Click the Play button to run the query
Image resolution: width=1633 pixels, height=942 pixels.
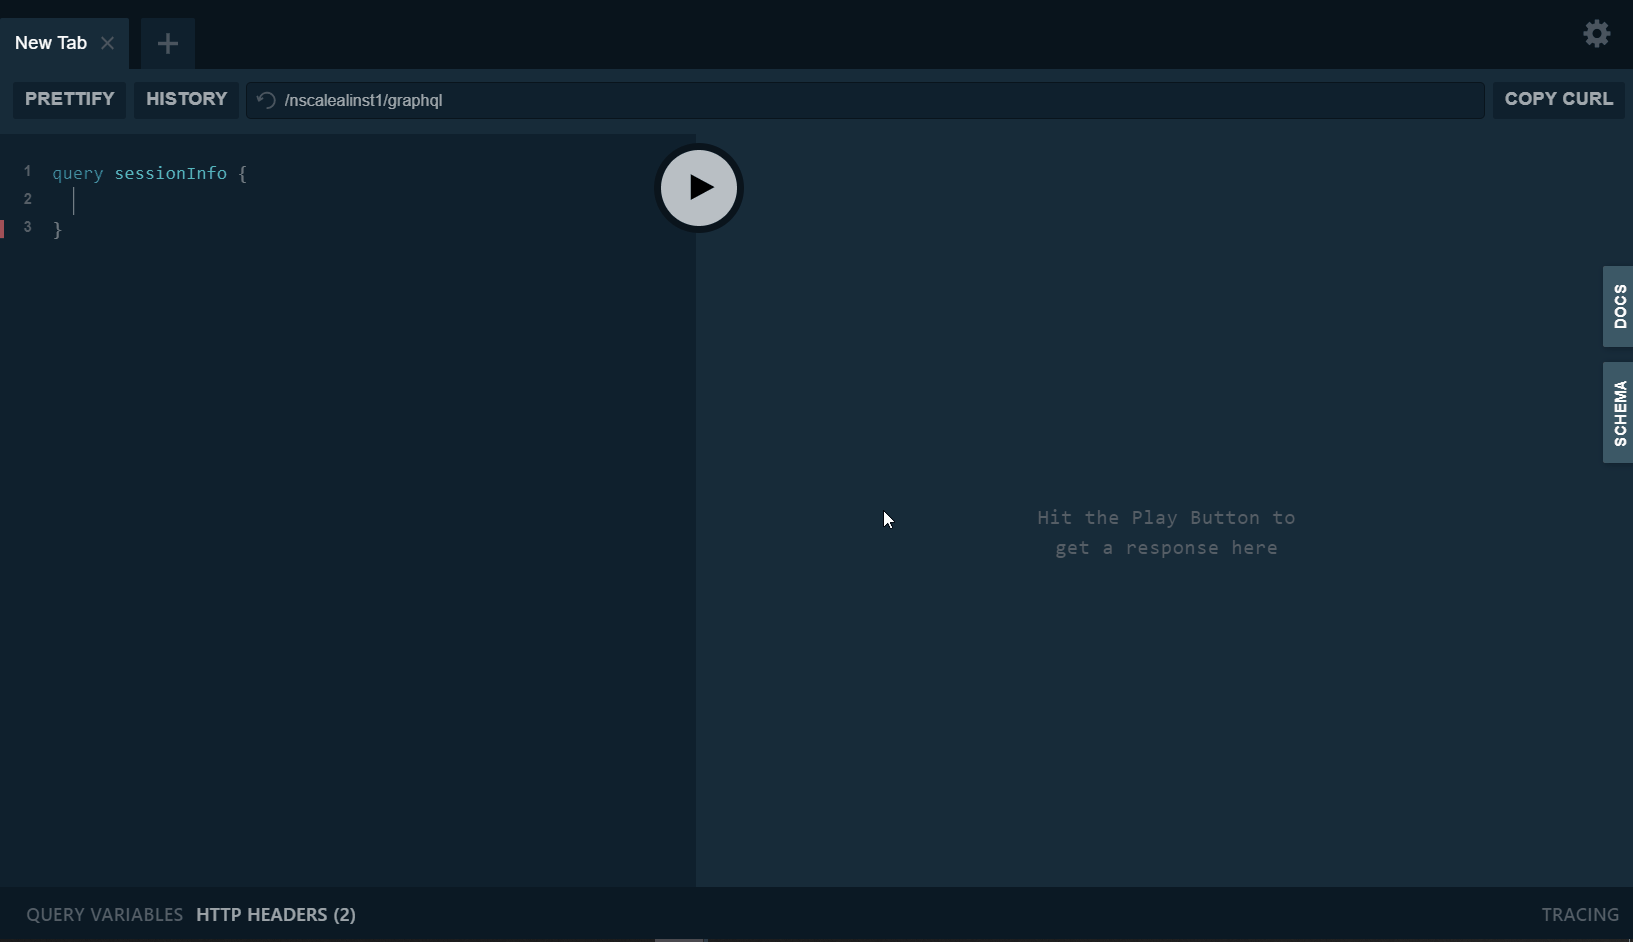pos(700,188)
